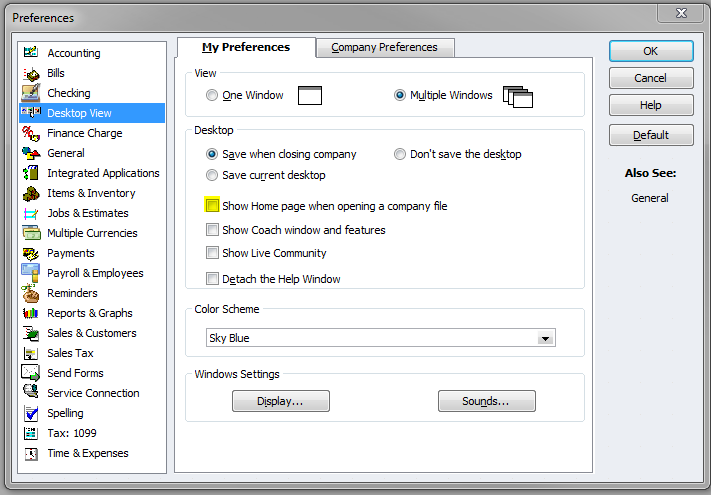Image resolution: width=711 pixels, height=495 pixels.
Task: Select Checking in the preferences list
Action: click(92, 93)
